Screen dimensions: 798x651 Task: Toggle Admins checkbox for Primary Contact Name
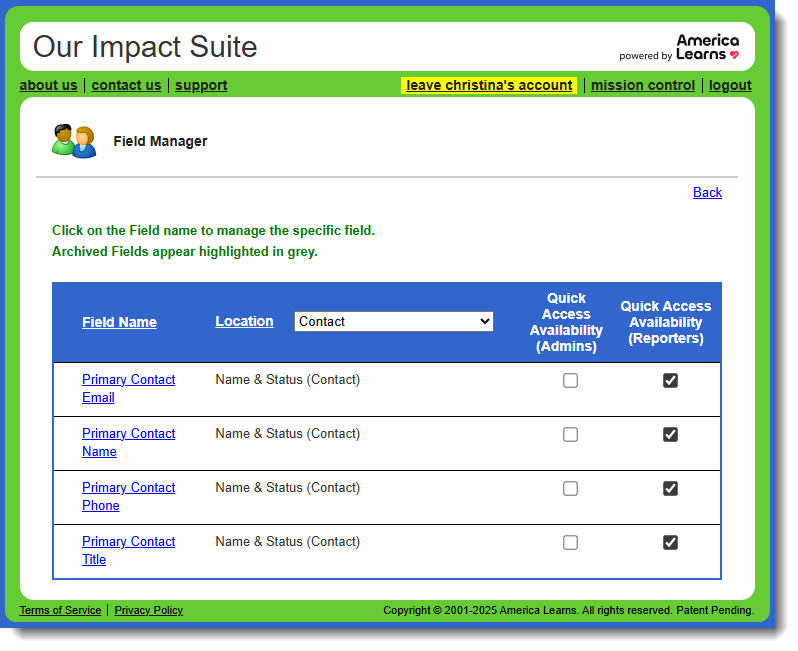point(570,434)
